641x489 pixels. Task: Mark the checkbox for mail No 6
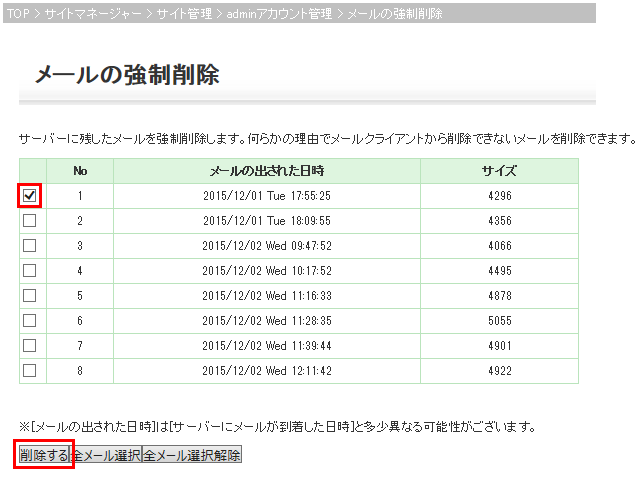[x=30, y=320]
